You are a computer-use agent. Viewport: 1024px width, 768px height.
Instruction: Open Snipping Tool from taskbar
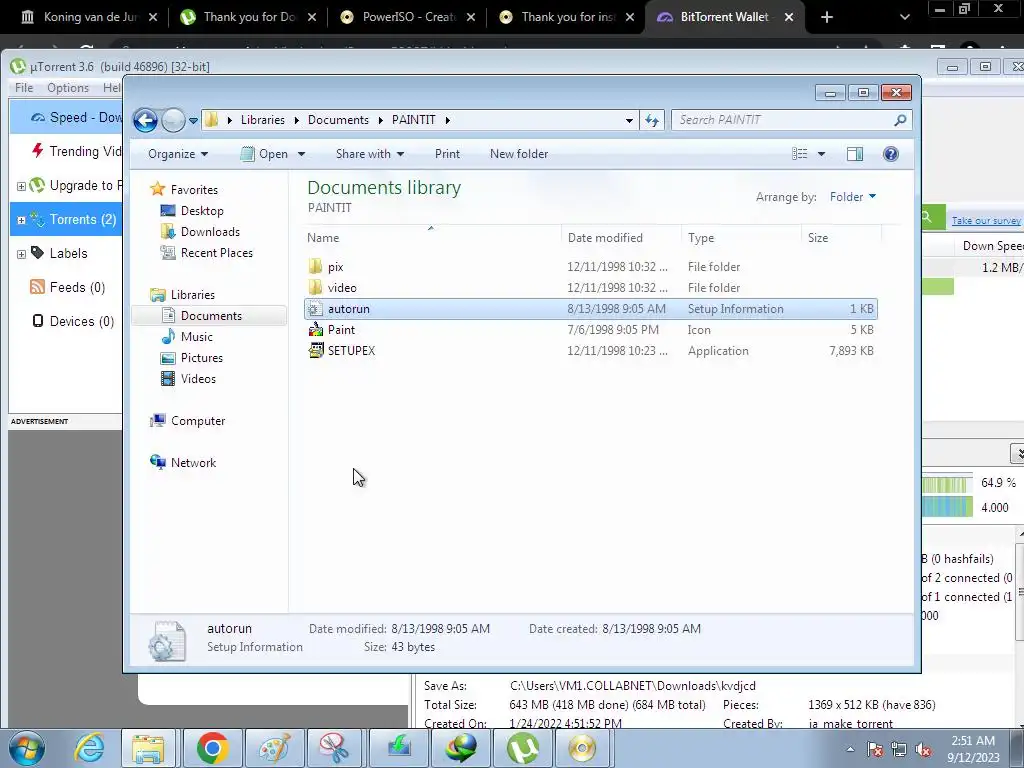(335, 748)
